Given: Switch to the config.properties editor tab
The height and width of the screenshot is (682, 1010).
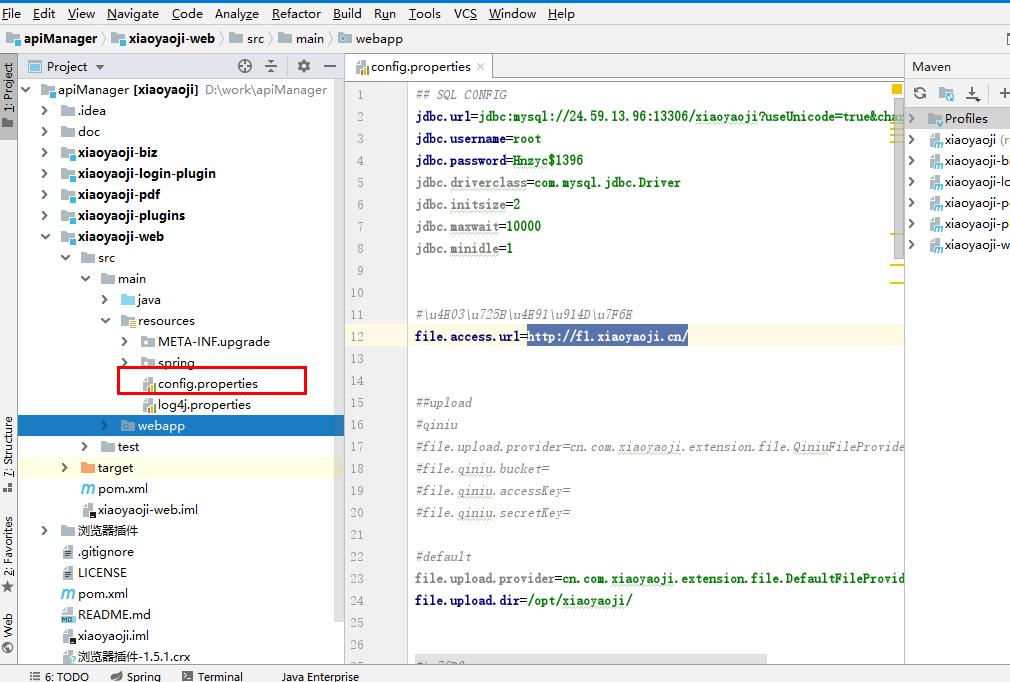Looking at the screenshot, I should (x=421, y=66).
